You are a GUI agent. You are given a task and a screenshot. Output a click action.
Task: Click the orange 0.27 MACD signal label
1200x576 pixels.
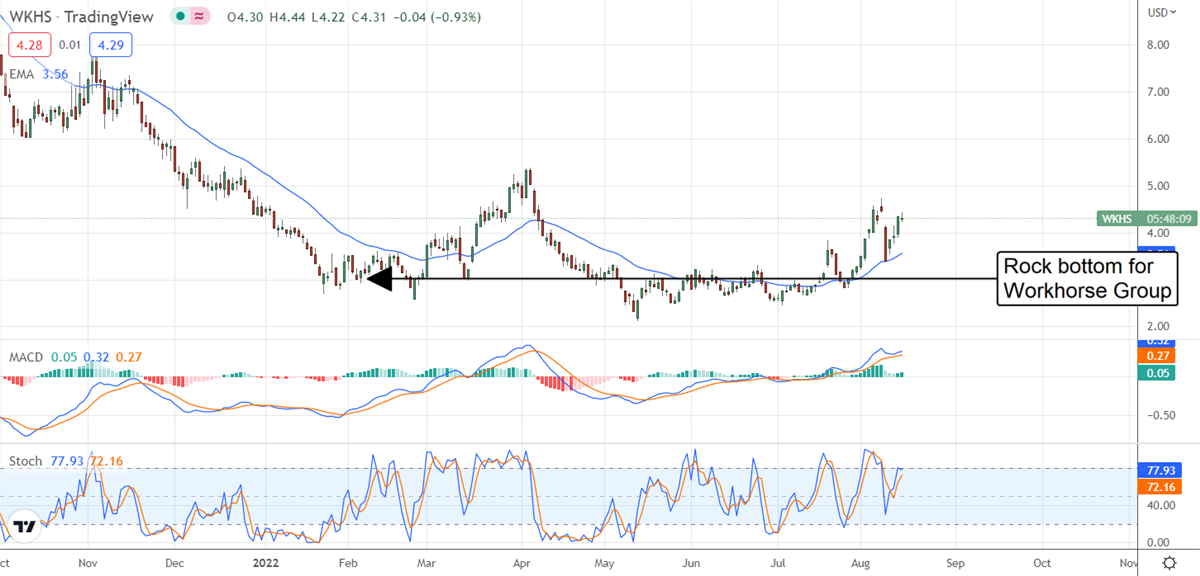pos(1158,356)
